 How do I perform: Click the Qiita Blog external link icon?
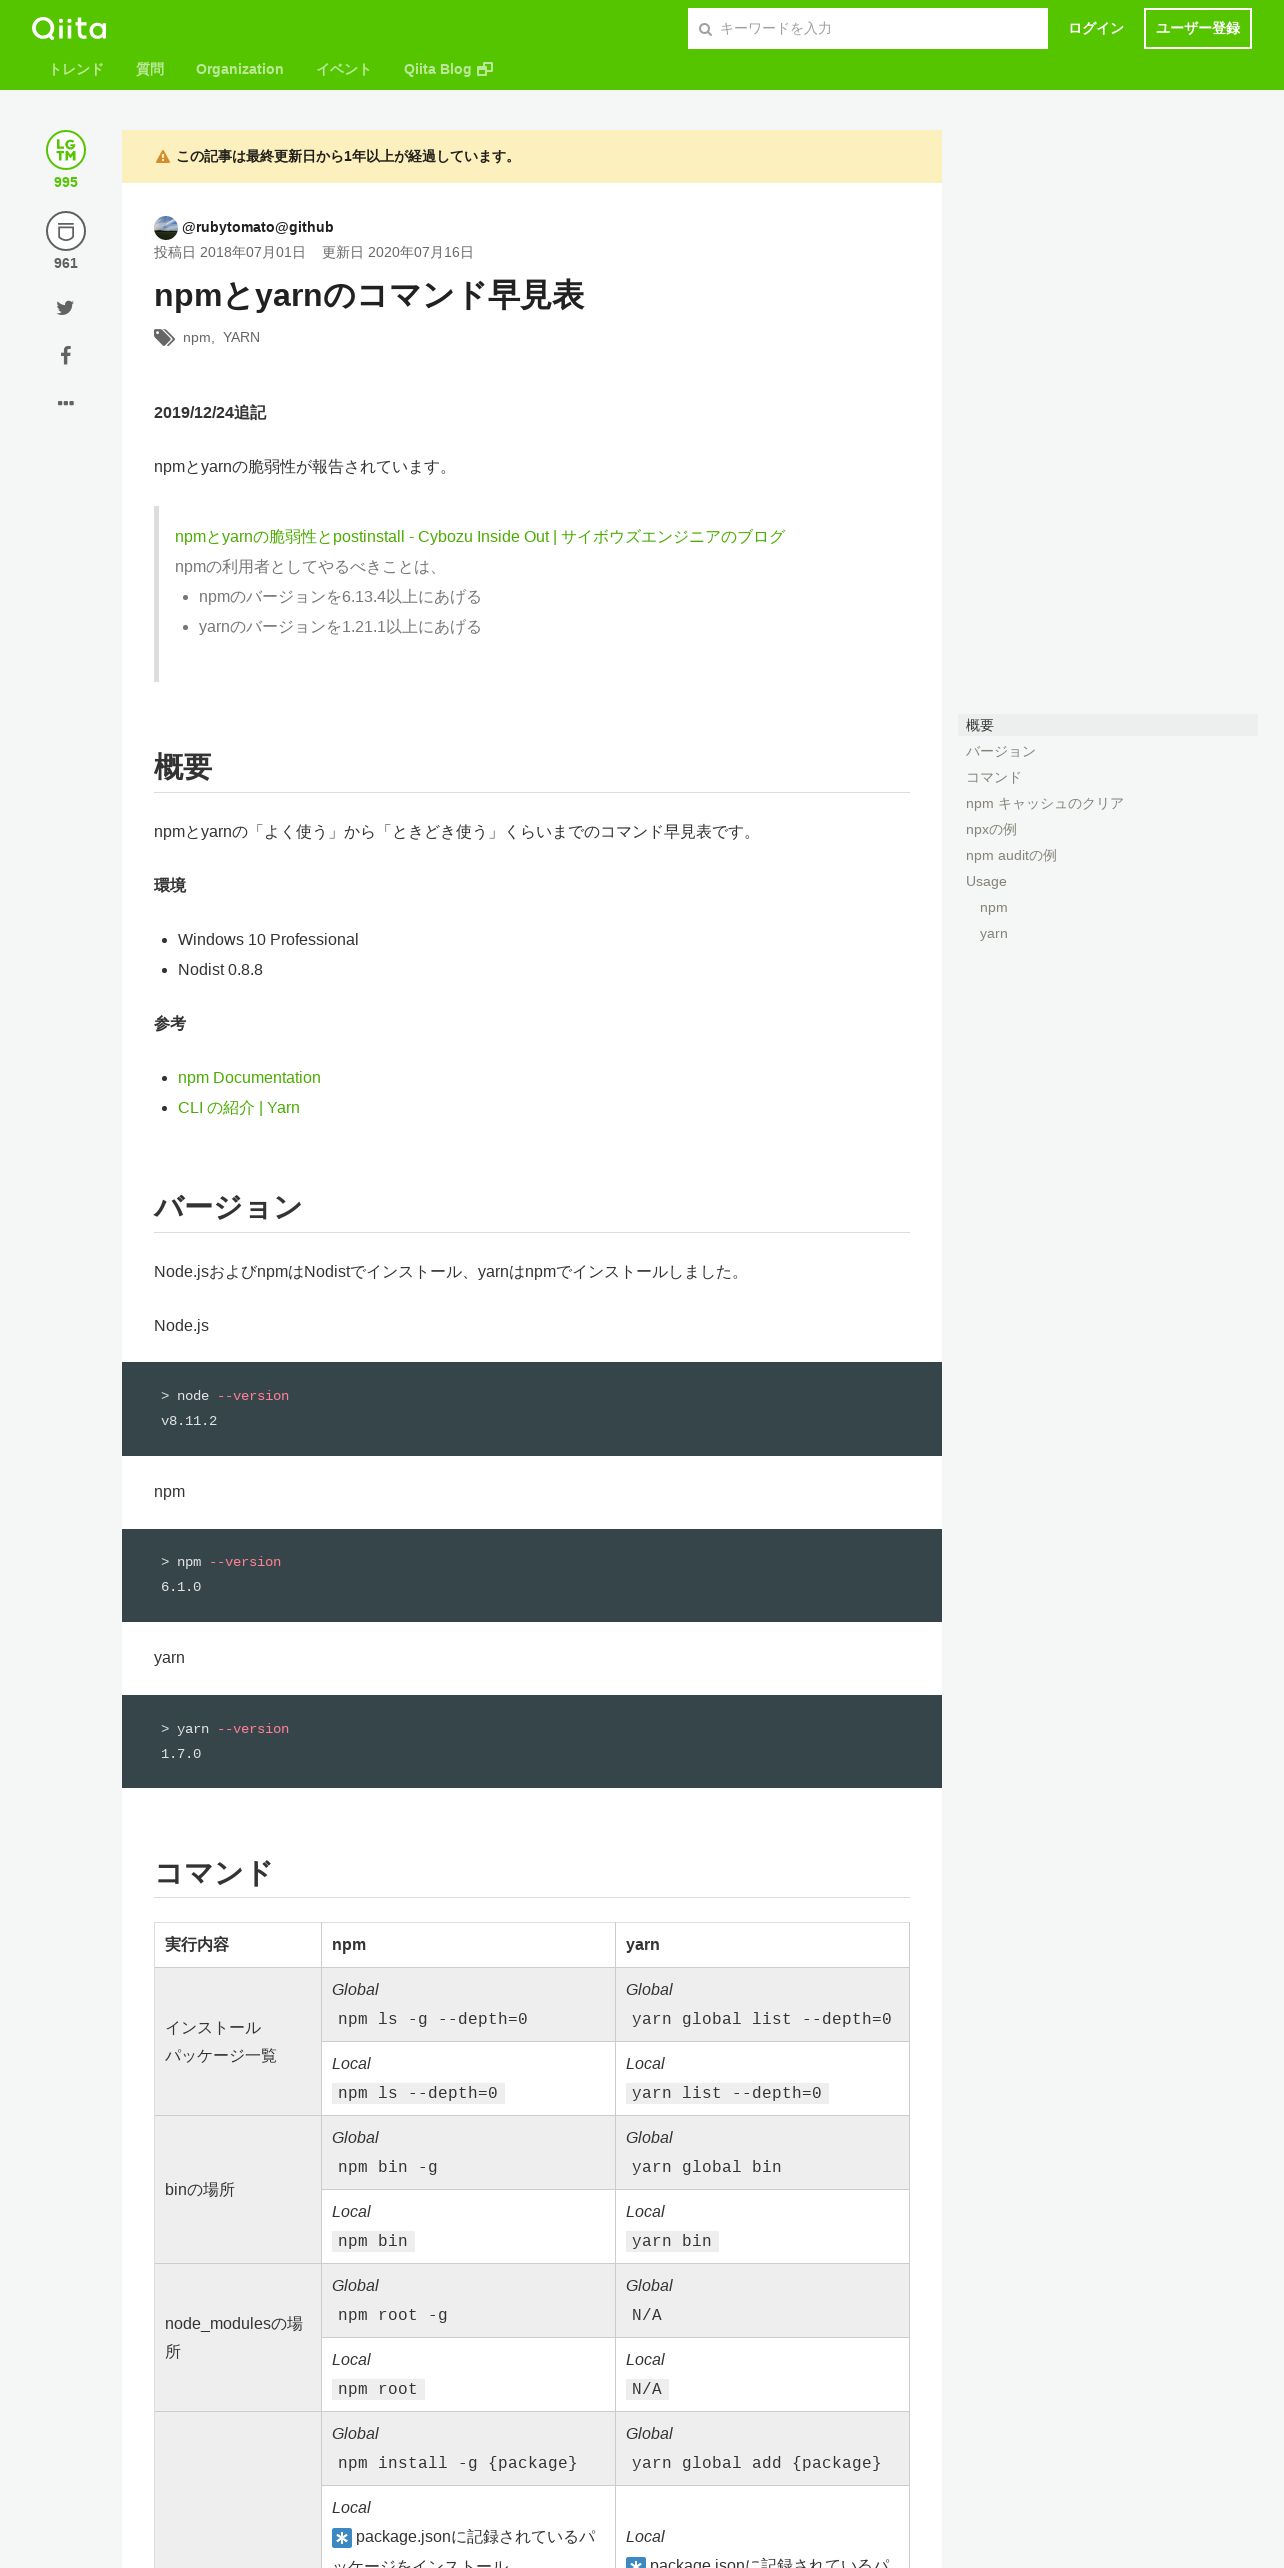point(485,69)
